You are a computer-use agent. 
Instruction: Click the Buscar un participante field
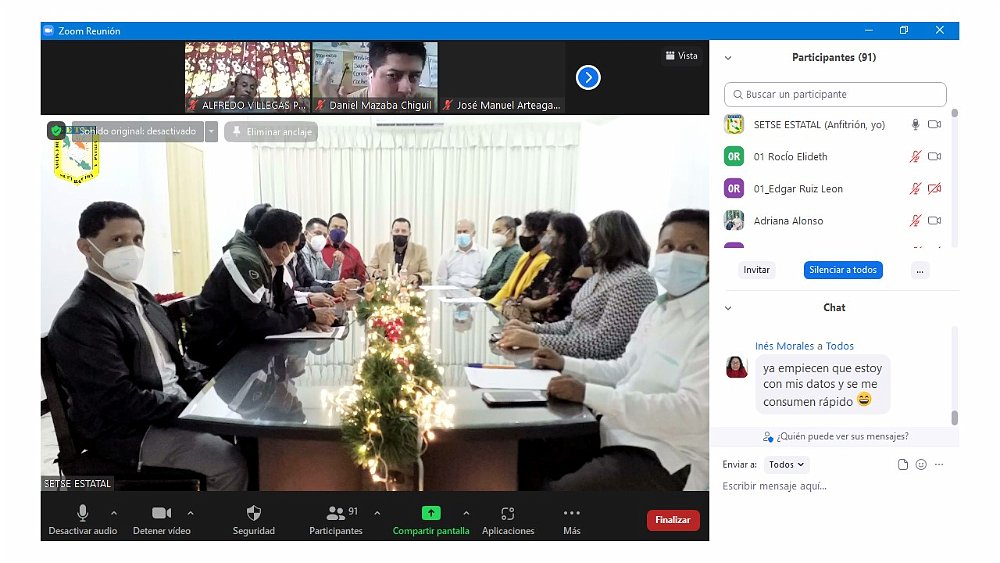pyautogui.click(x=835, y=95)
